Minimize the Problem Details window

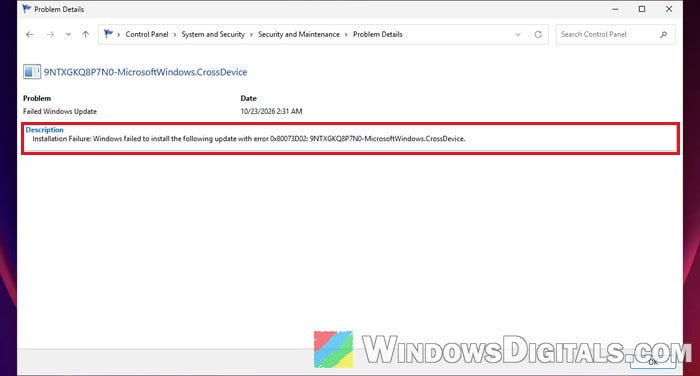(x=615, y=9)
